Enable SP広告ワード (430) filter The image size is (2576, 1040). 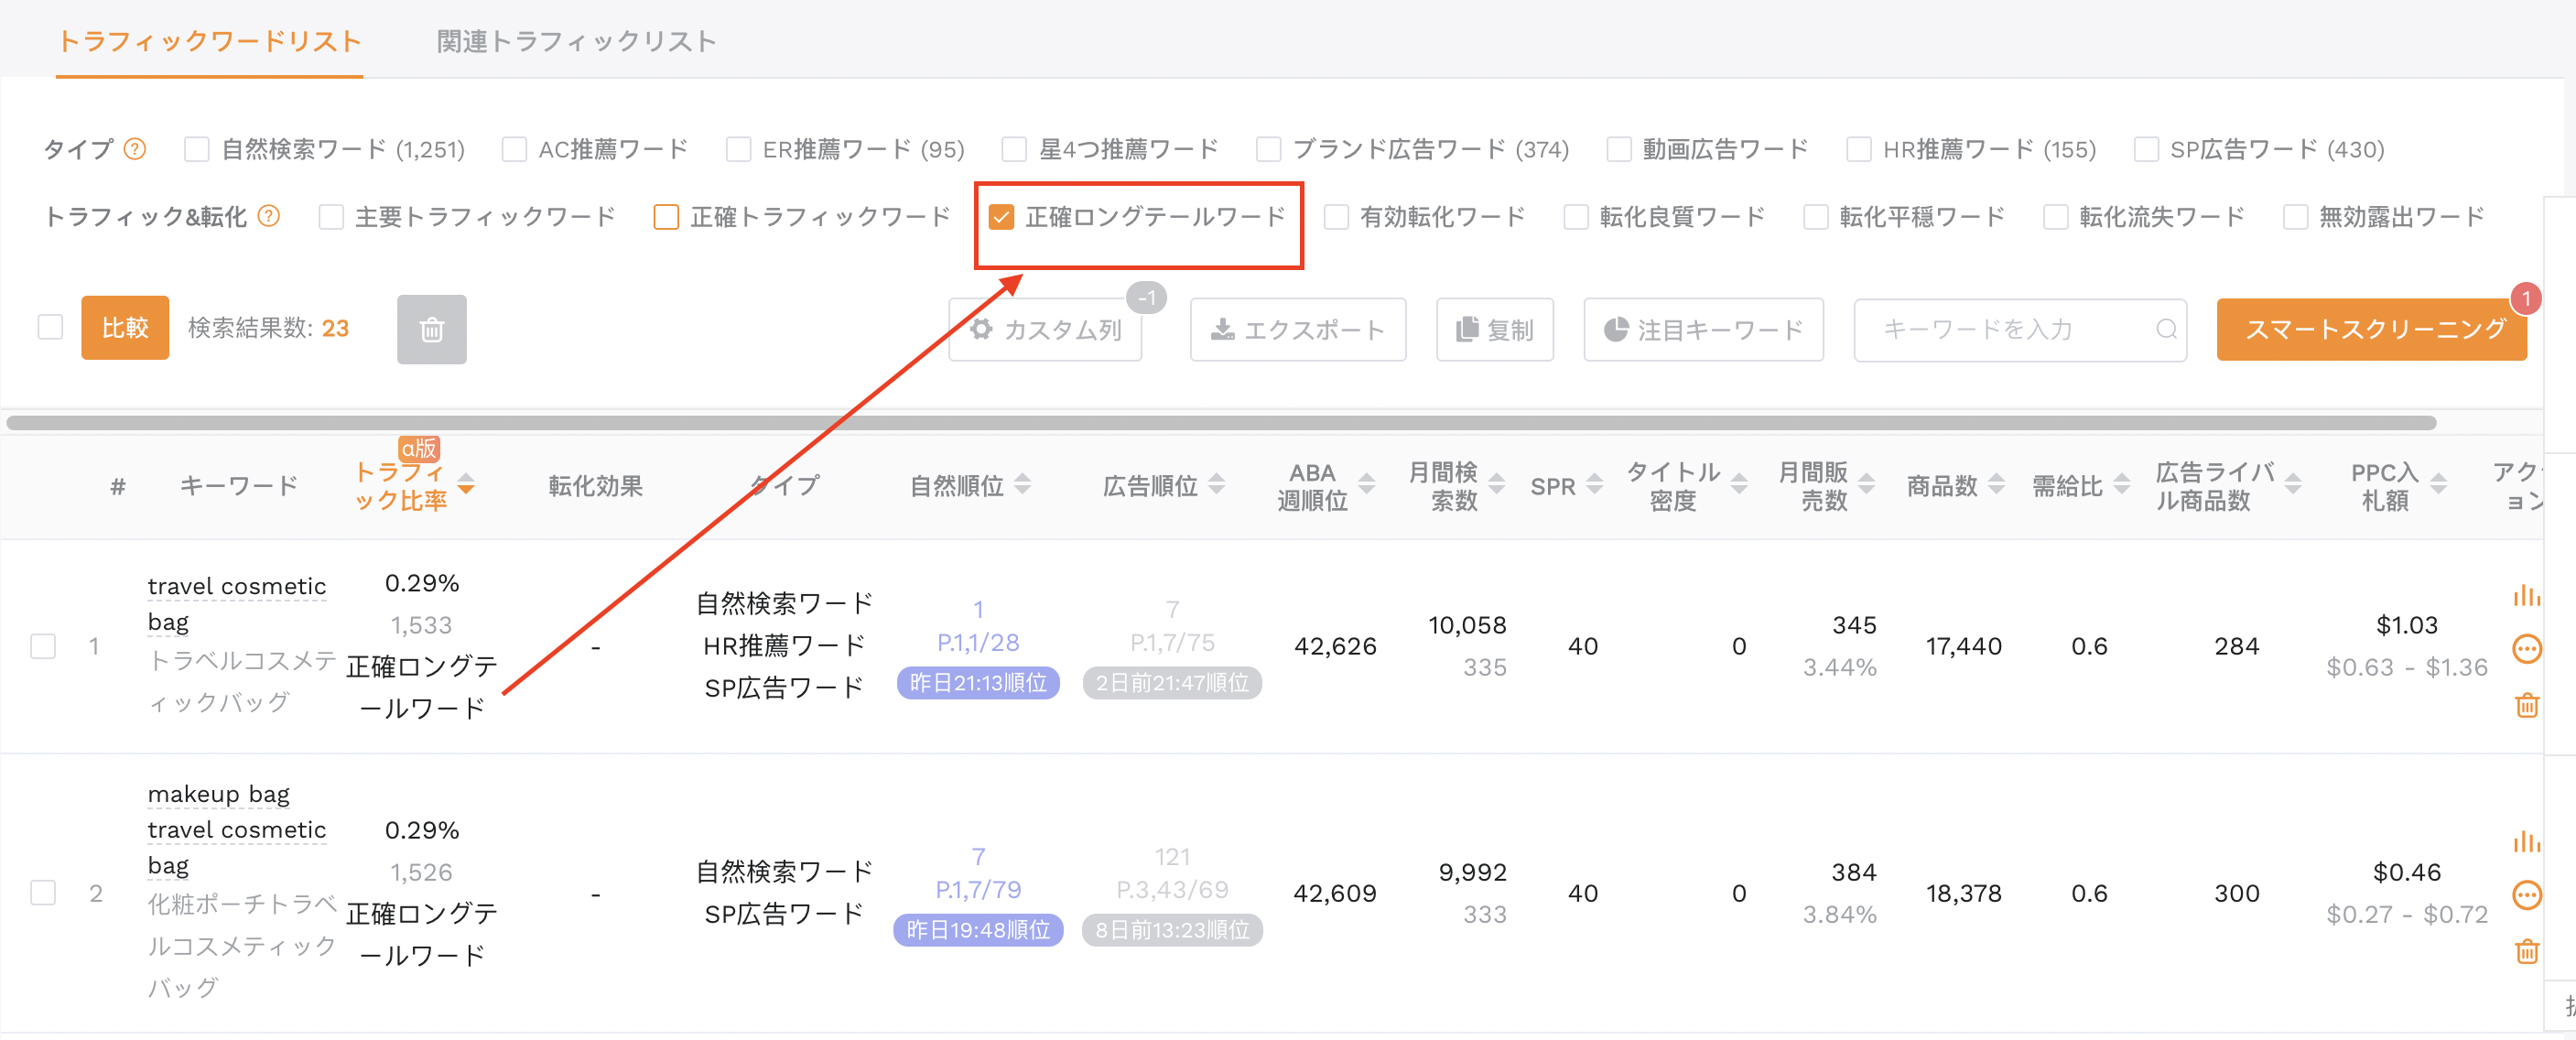tap(2145, 149)
